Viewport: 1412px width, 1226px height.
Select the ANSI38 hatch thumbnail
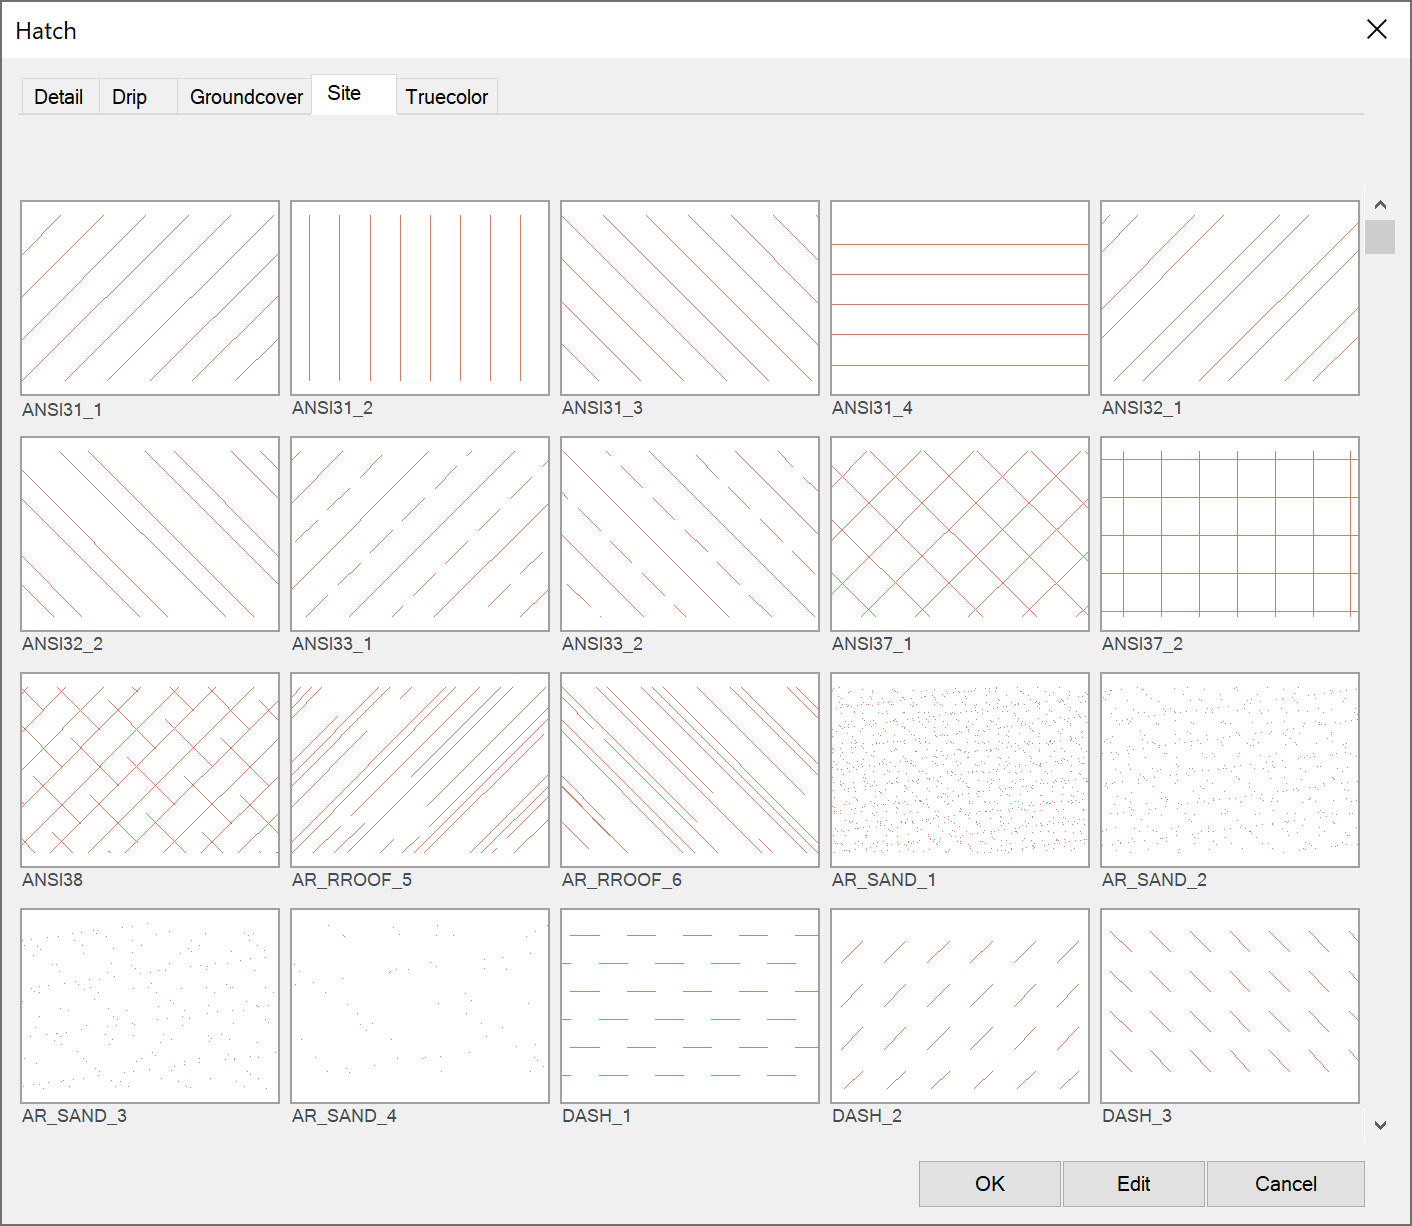tap(150, 770)
